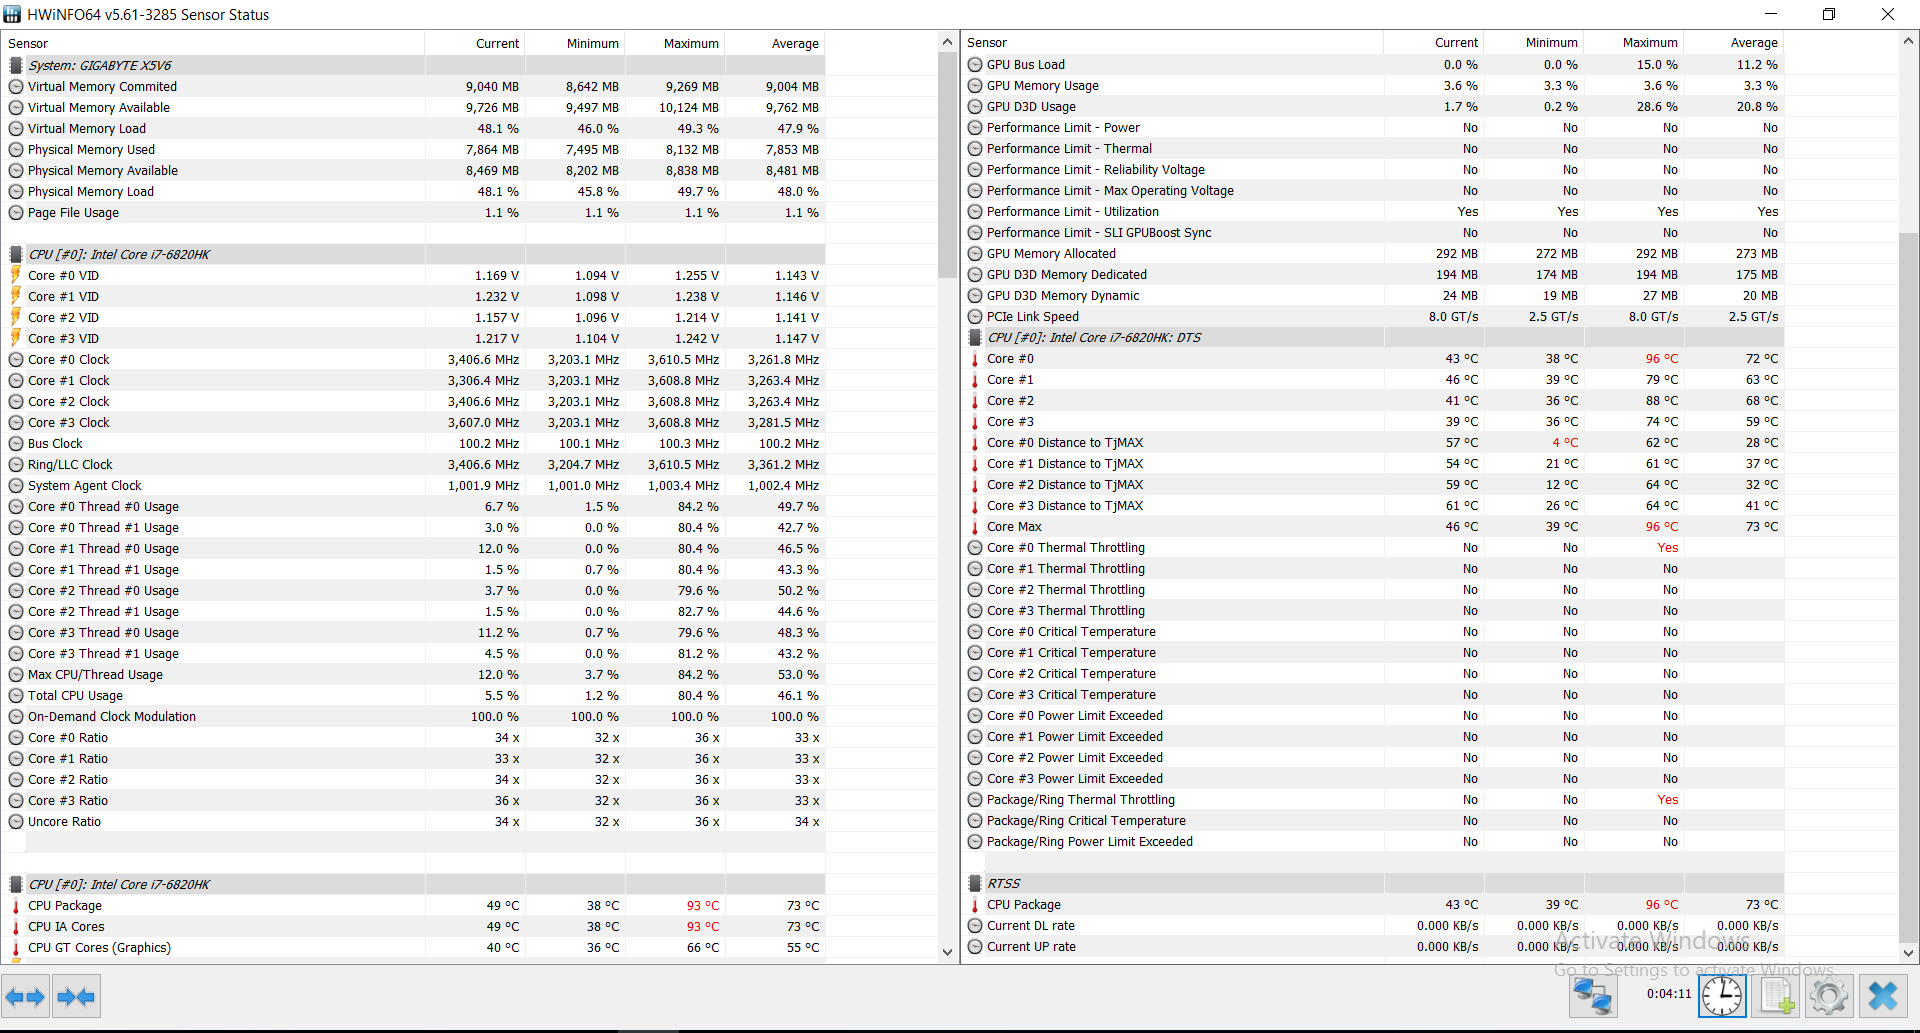Click the left pane scrollbar down arrow

[x=947, y=952]
